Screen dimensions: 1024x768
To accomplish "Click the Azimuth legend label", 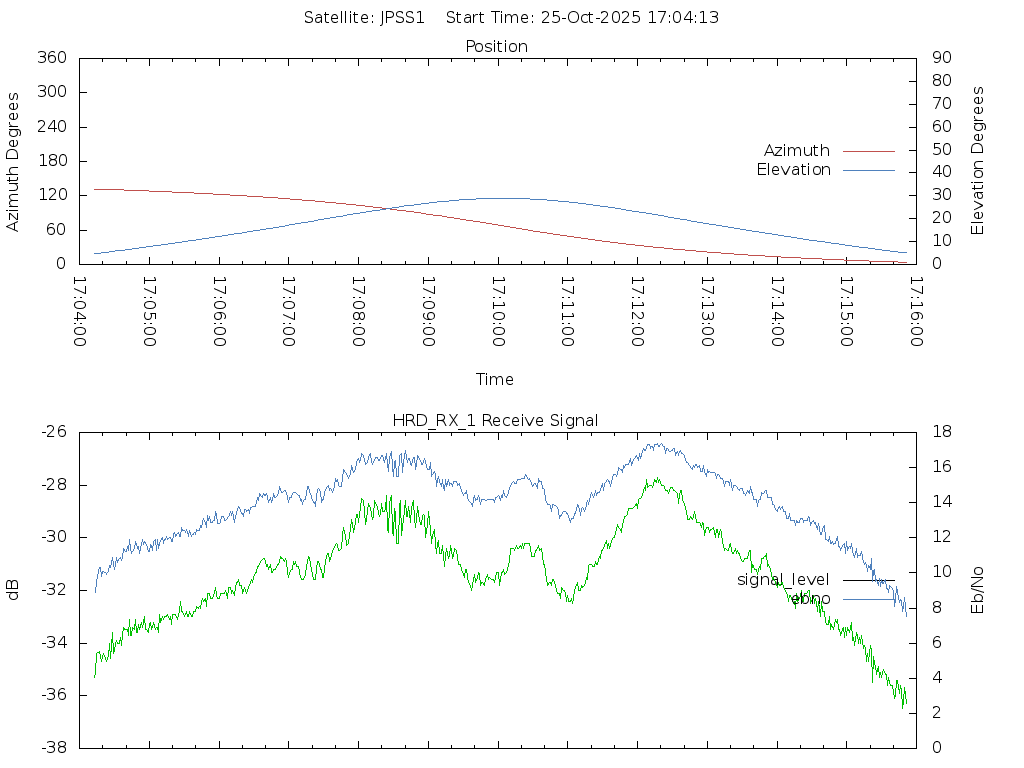I will (796, 151).
